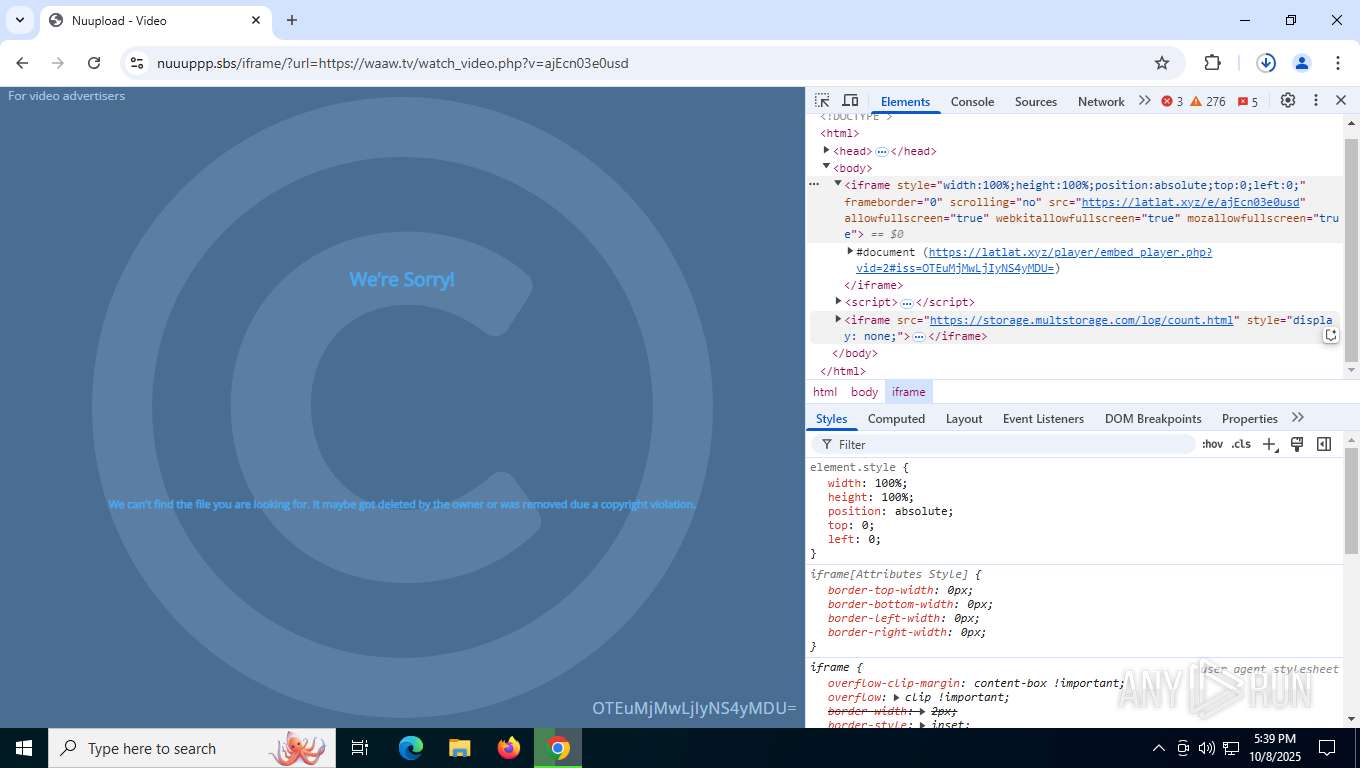Screen dimensions: 1360x768
Task: Open the DOM Breakpoints tab
Action: click(x=1153, y=419)
